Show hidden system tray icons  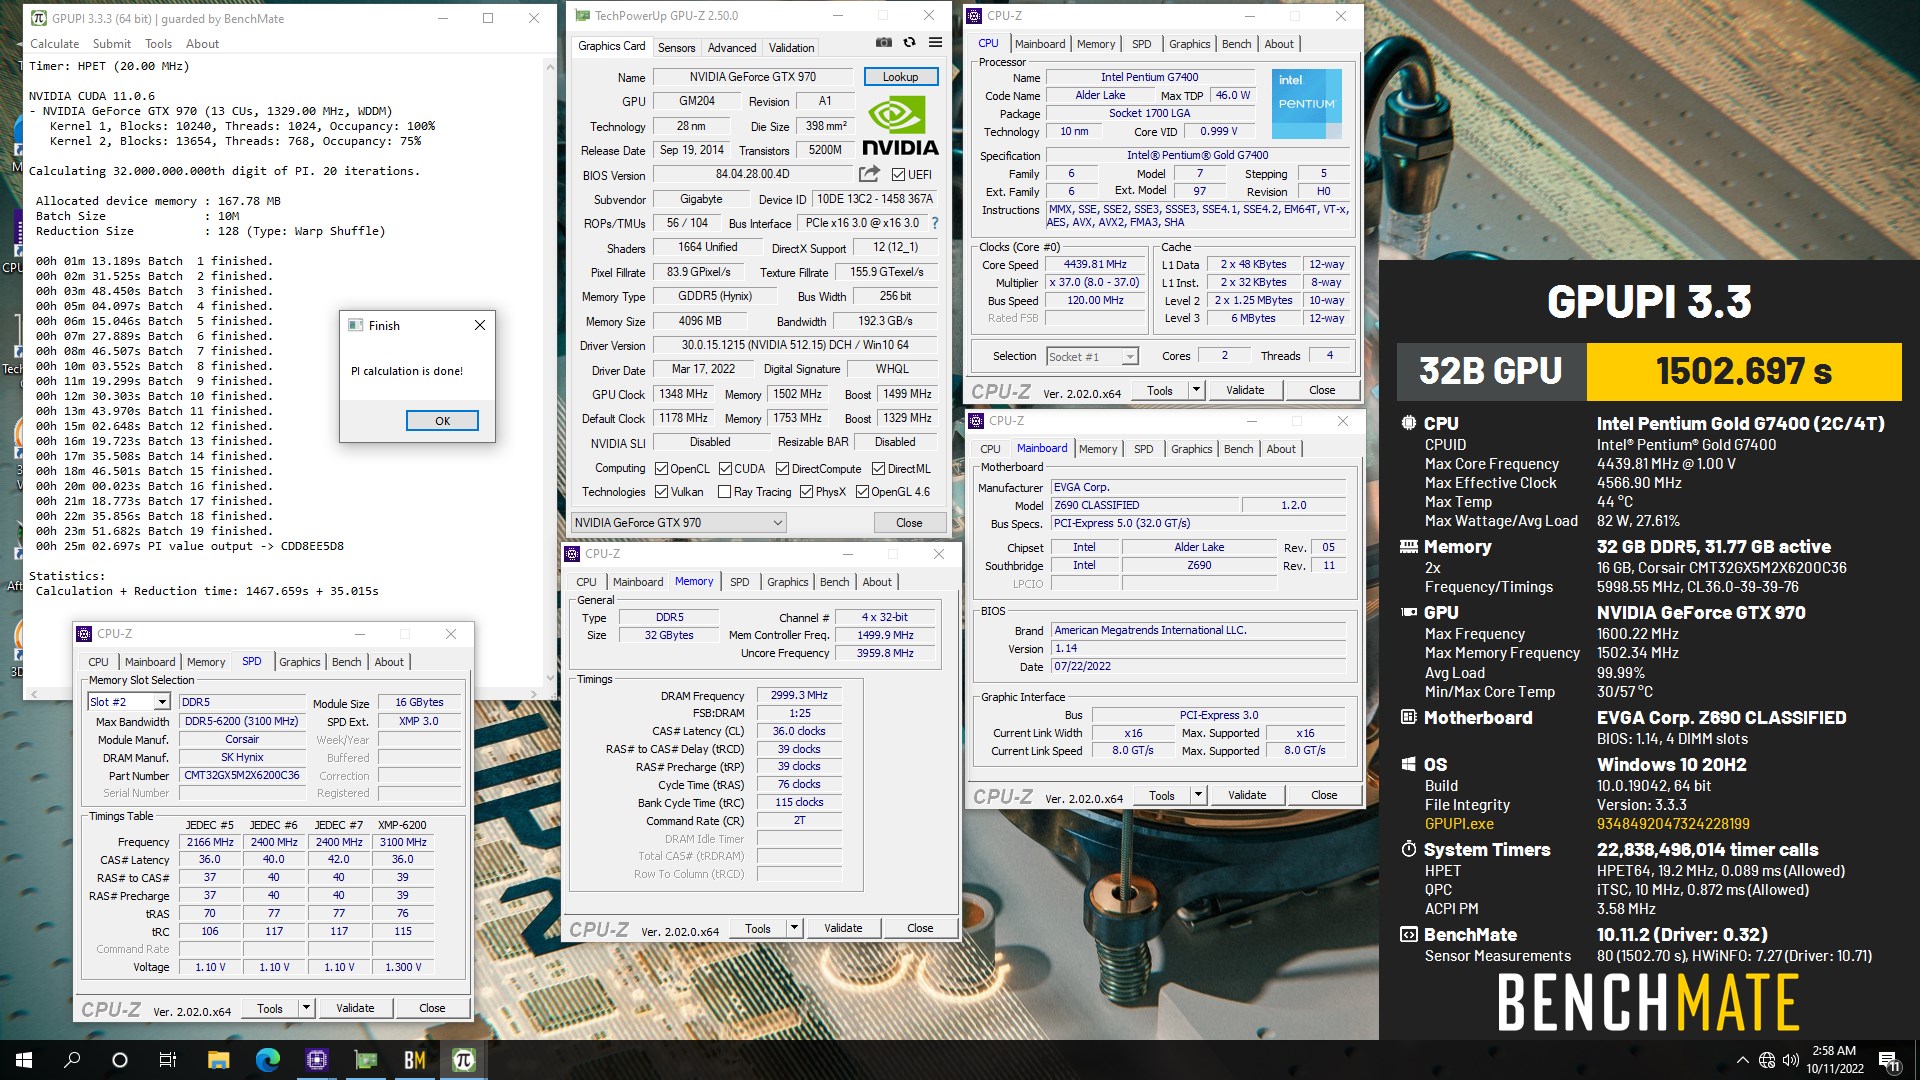[1742, 1060]
